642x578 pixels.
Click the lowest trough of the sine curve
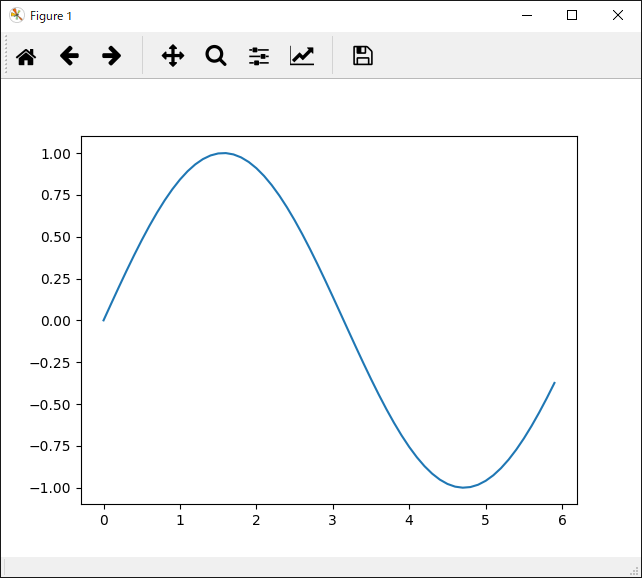click(x=463, y=487)
